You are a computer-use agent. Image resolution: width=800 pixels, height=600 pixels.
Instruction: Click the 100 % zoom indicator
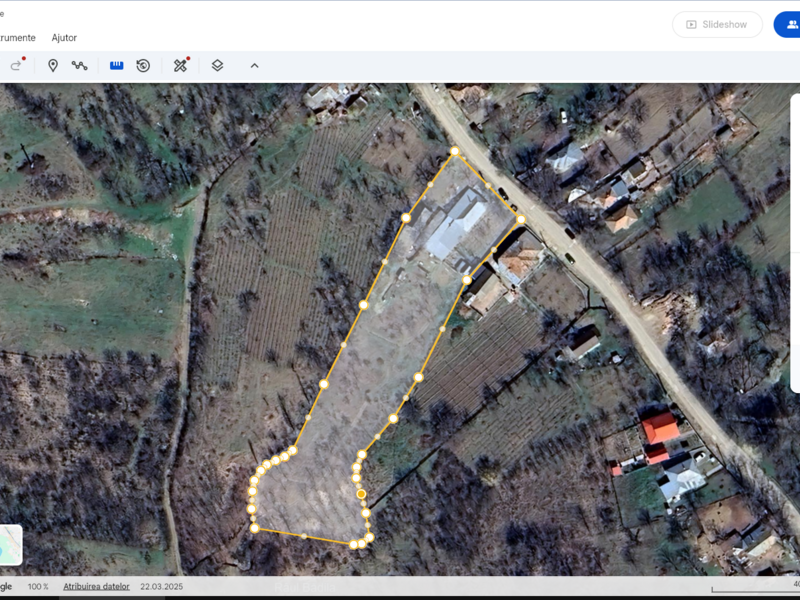38,587
